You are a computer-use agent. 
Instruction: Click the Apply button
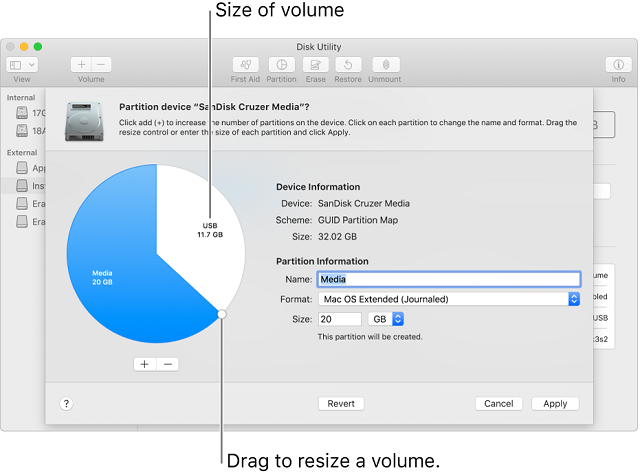555,404
